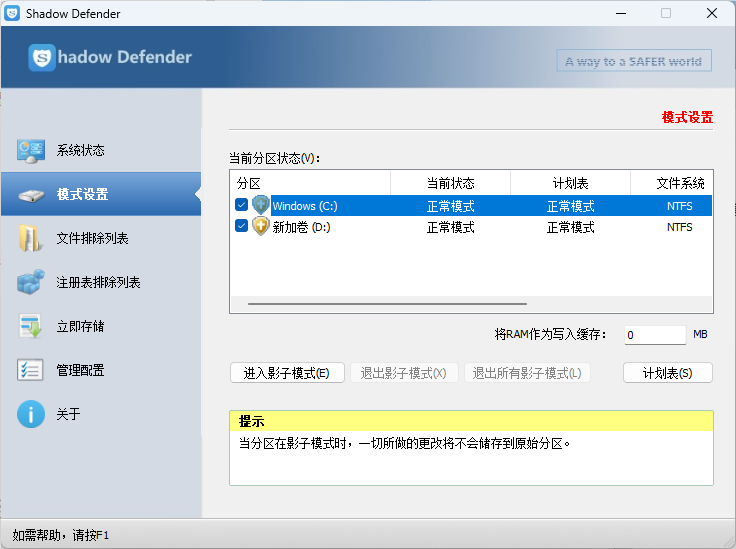Click the 关于 info icon
The width and height of the screenshot is (736, 549).
tap(31, 414)
